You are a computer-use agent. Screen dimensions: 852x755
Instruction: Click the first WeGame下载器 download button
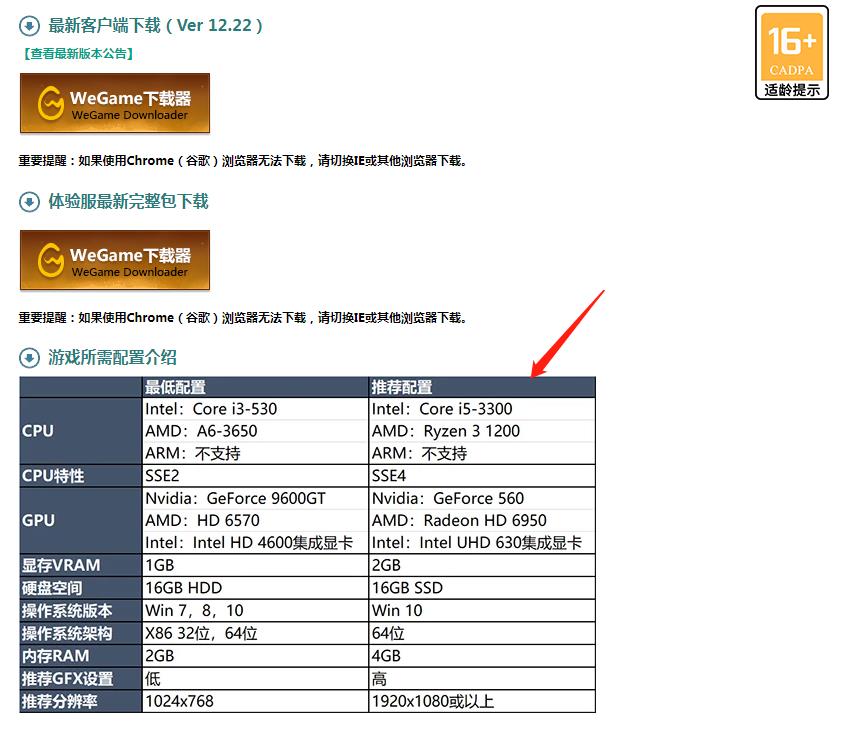click(x=114, y=103)
